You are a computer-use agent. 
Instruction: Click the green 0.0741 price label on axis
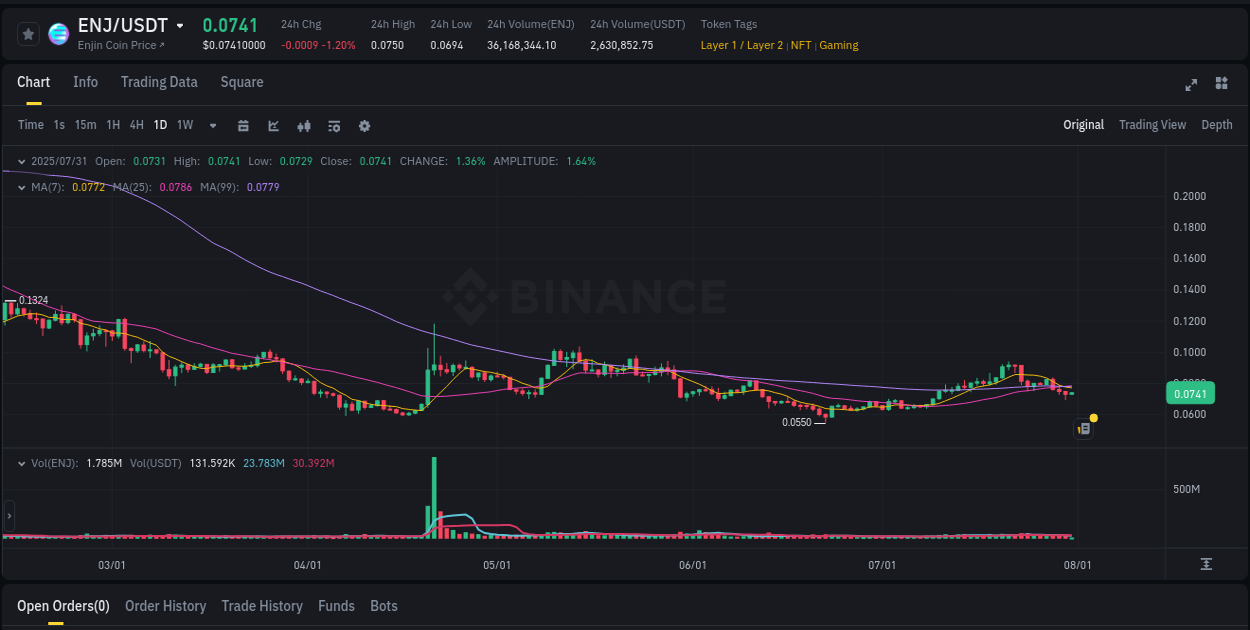(1190, 393)
